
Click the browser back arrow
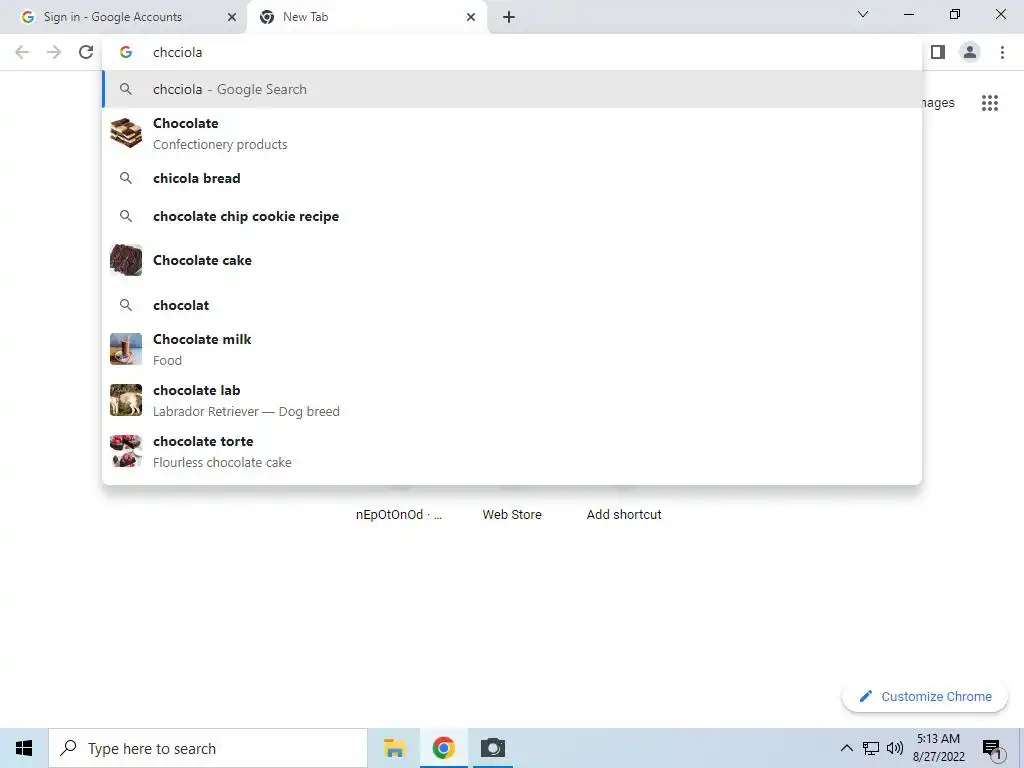[x=22, y=52]
